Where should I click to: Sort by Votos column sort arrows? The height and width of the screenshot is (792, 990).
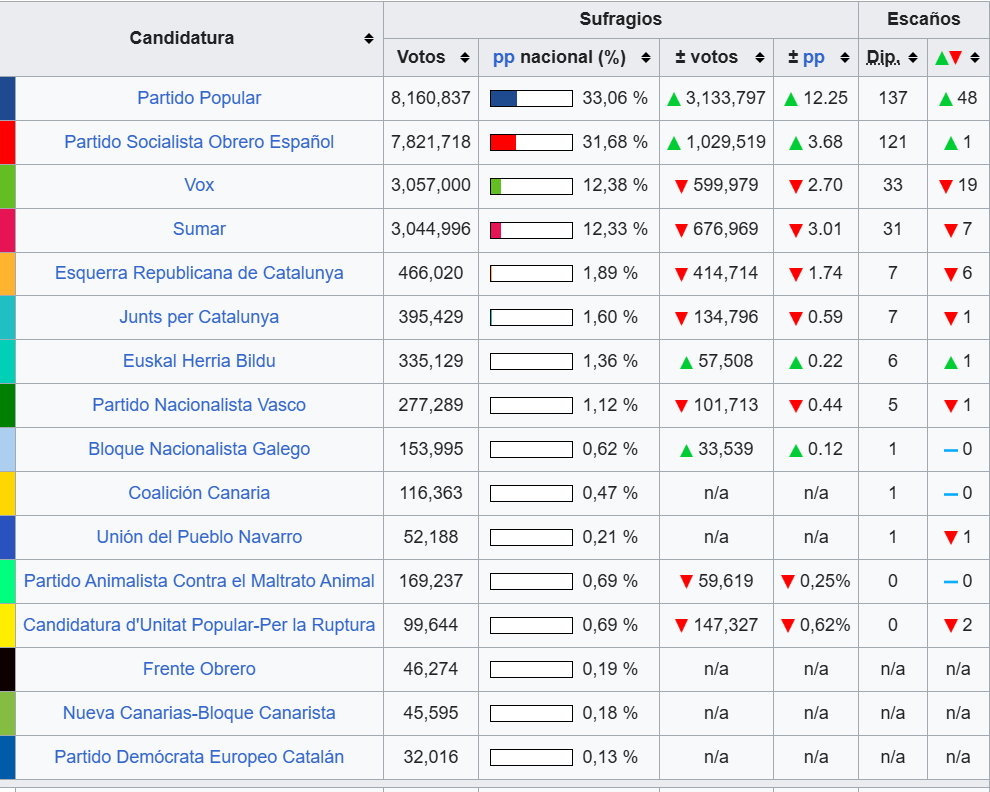(x=465, y=58)
